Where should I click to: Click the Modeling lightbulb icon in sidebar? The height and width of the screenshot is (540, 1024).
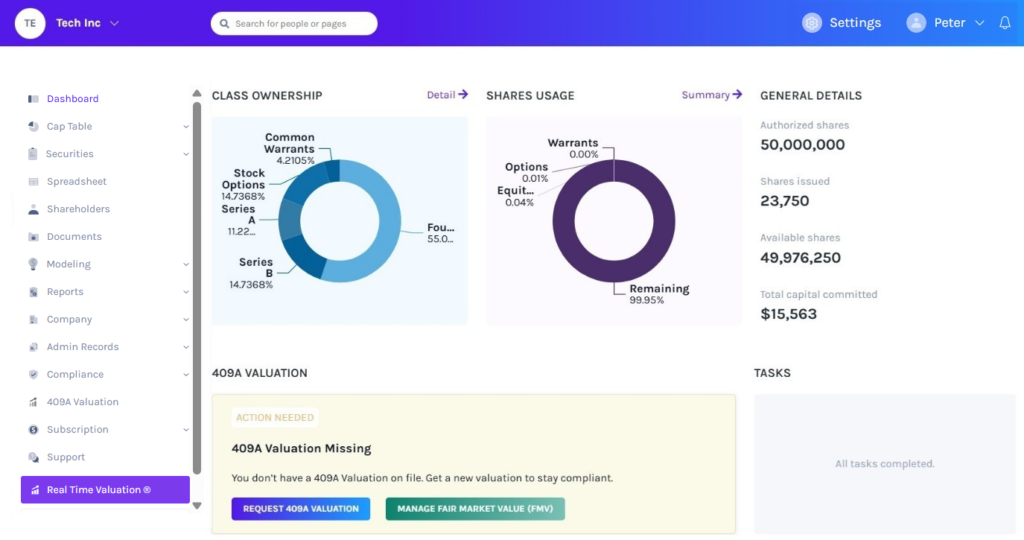point(34,264)
